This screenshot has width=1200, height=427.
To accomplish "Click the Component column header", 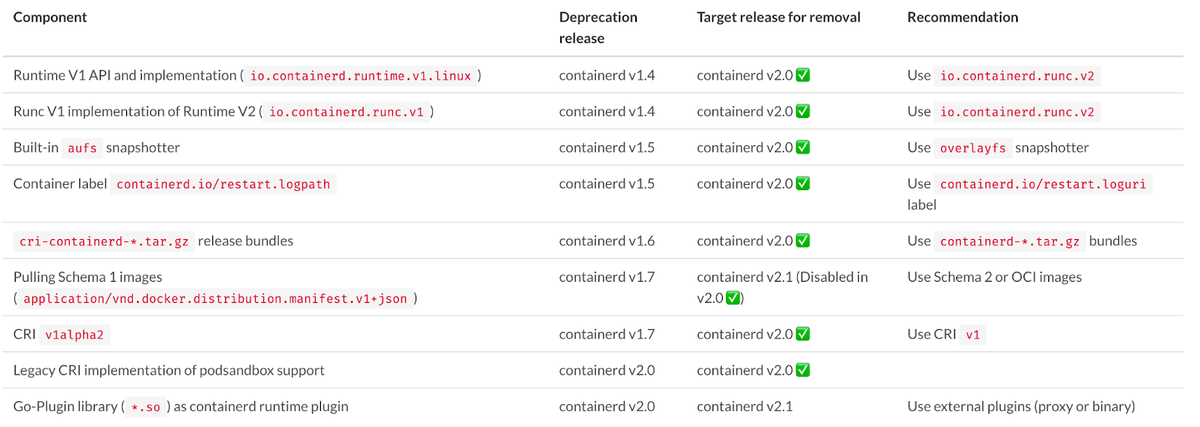I will point(50,17).
